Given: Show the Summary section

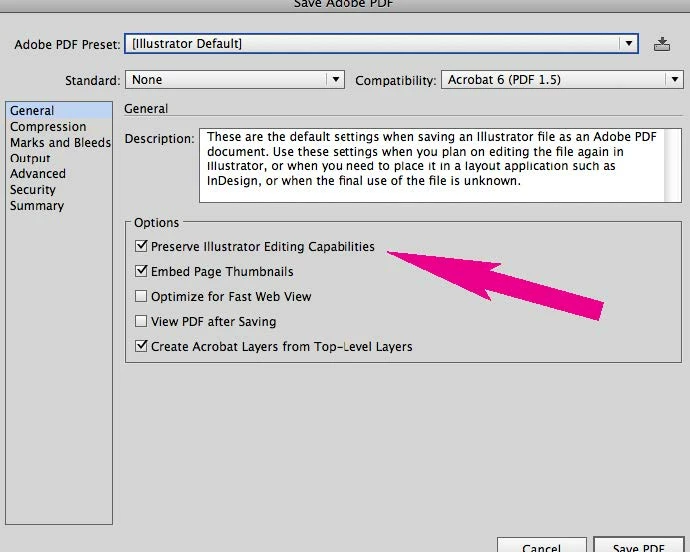Looking at the screenshot, I should tap(59, 206).
